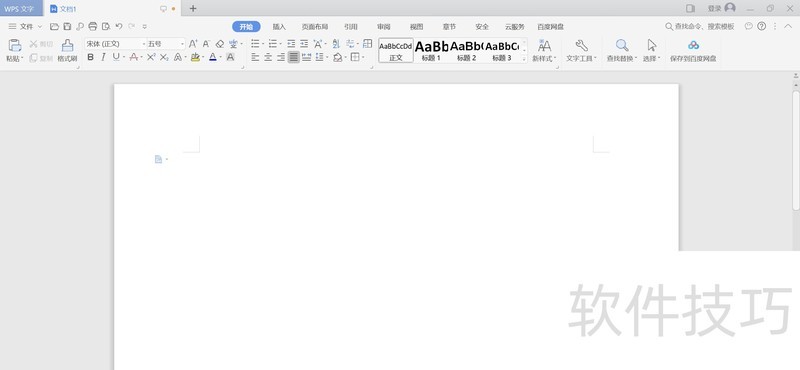Toggle Strikethrough formatting
Image resolution: width=800 pixels, height=370 pixels.
[134, 57]
